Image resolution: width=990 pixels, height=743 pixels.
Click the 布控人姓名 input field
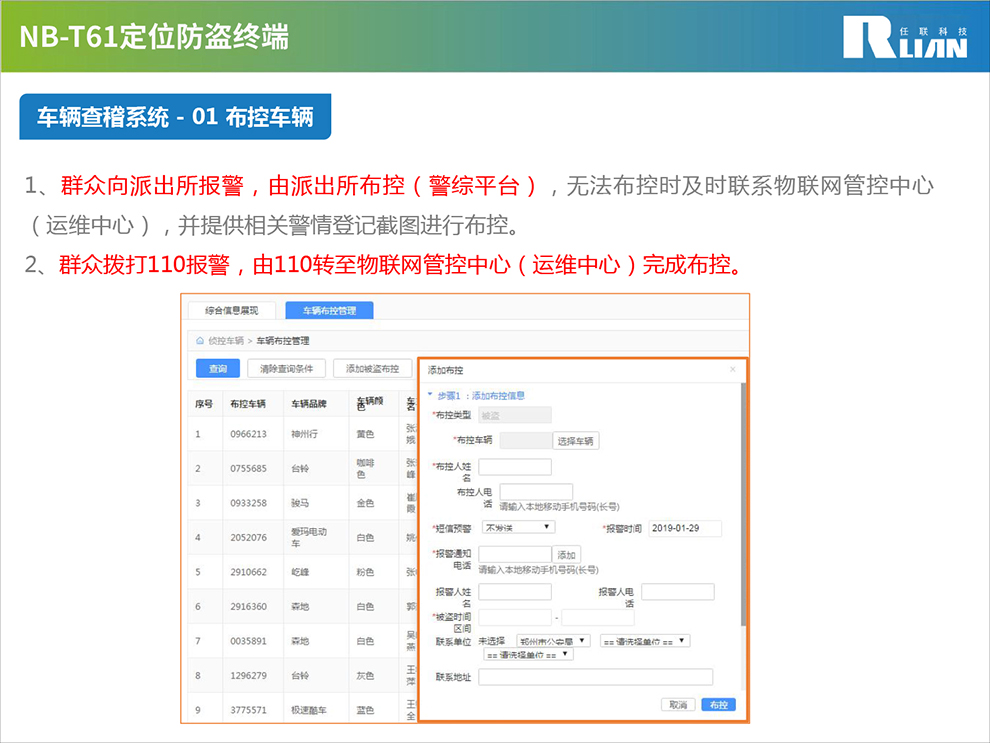515,467
